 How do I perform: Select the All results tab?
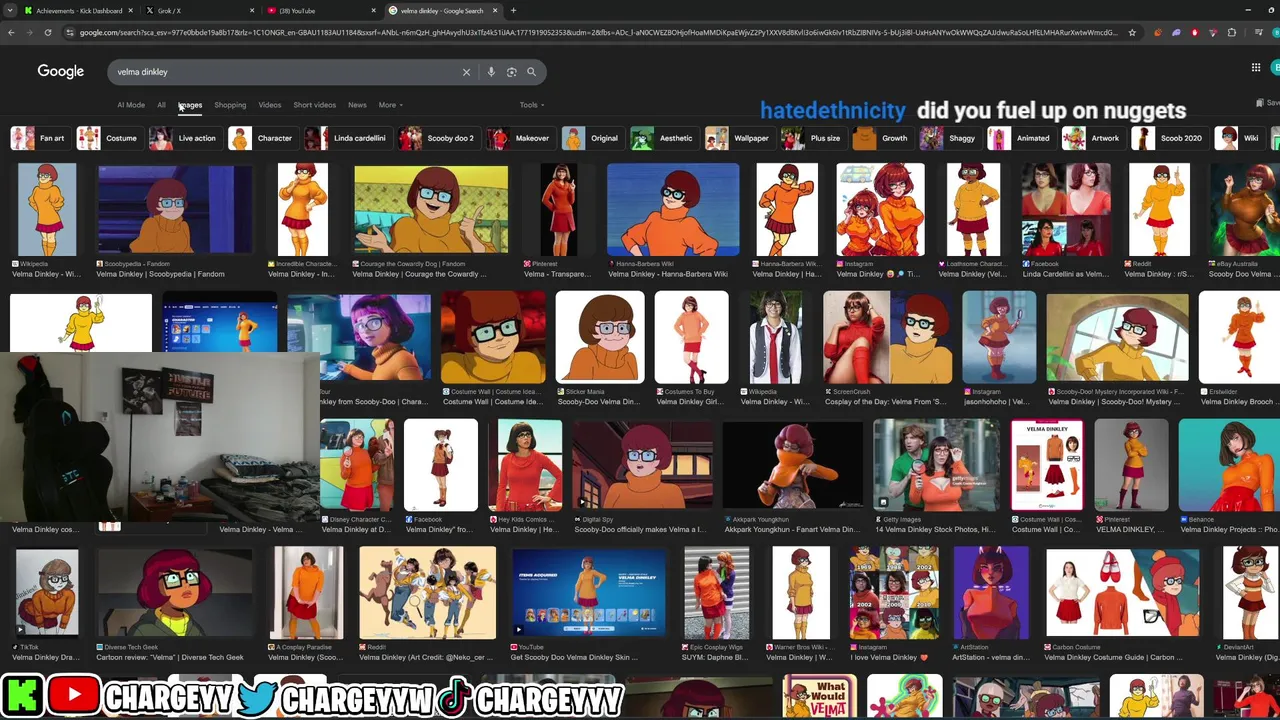pyautogui.click(x=161, y=105)
